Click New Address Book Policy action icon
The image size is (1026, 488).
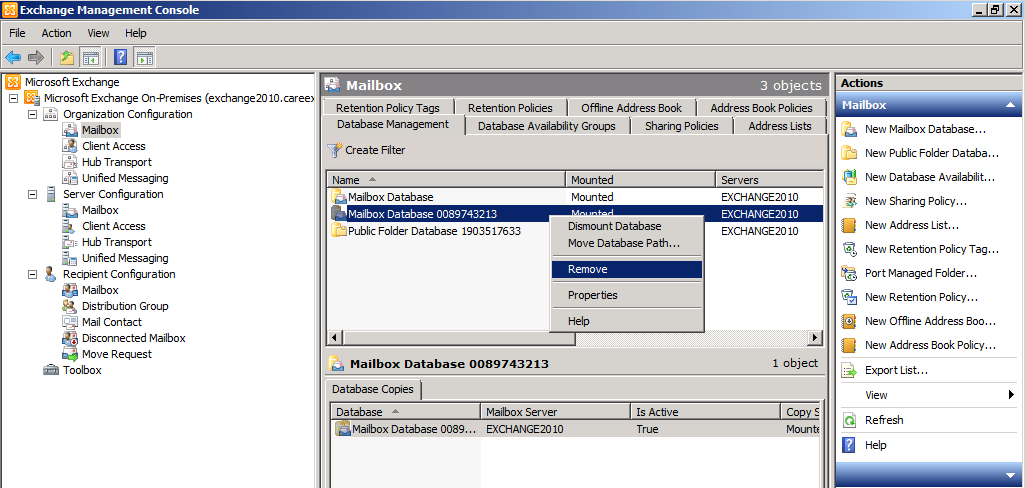[849, 345]
